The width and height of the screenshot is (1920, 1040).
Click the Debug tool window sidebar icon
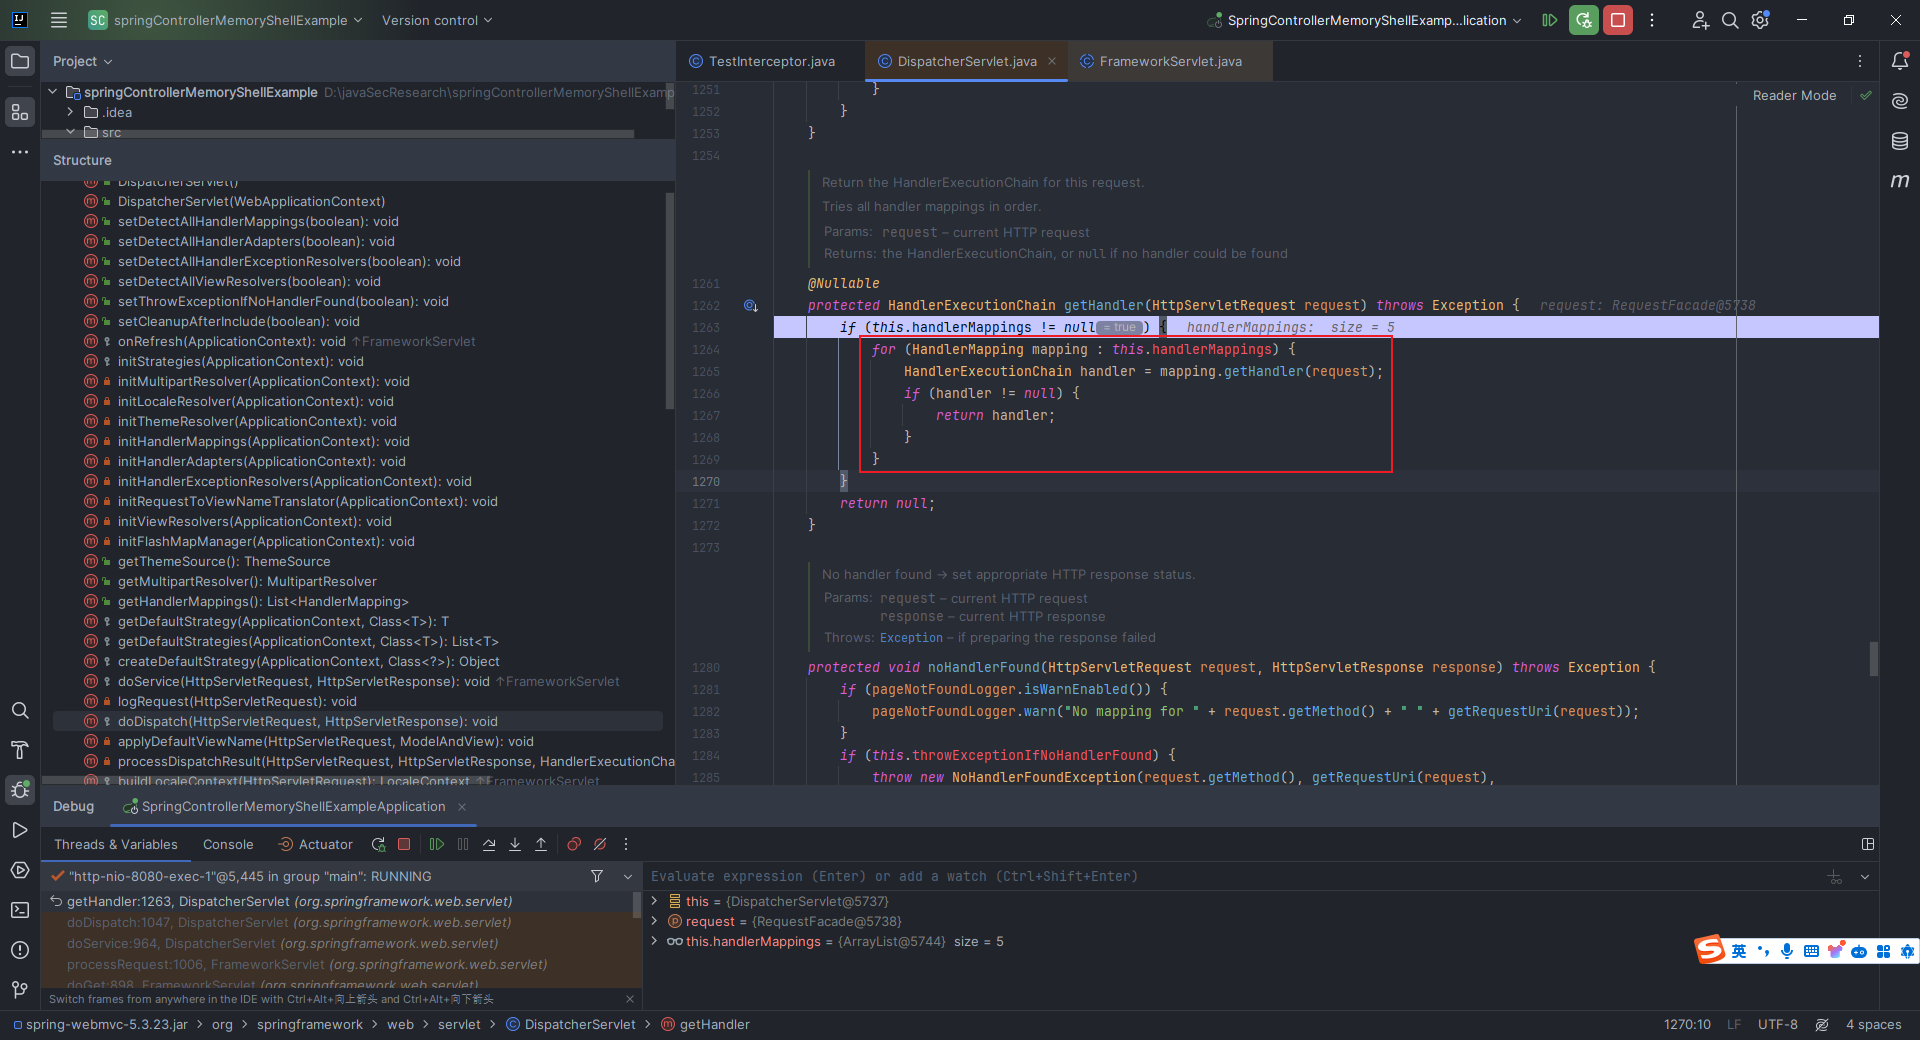[x=20, y=790]
